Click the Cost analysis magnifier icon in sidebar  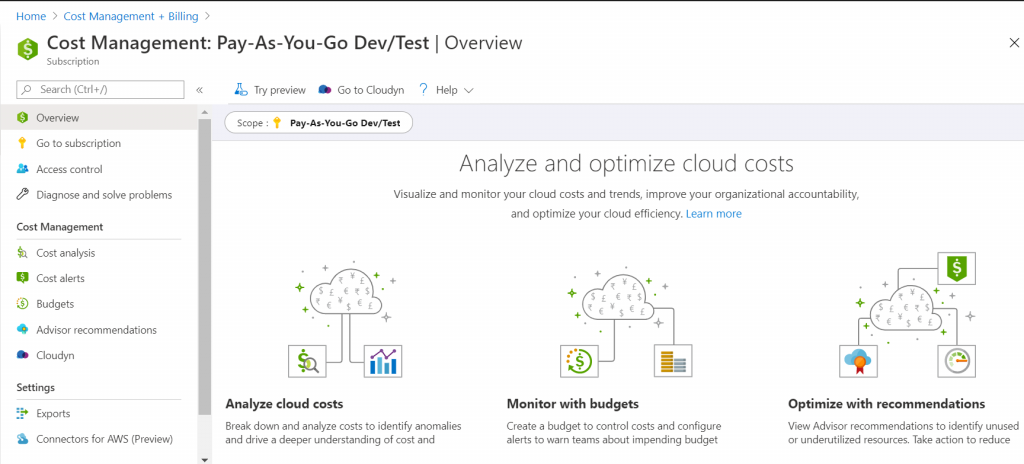(22, 253)
